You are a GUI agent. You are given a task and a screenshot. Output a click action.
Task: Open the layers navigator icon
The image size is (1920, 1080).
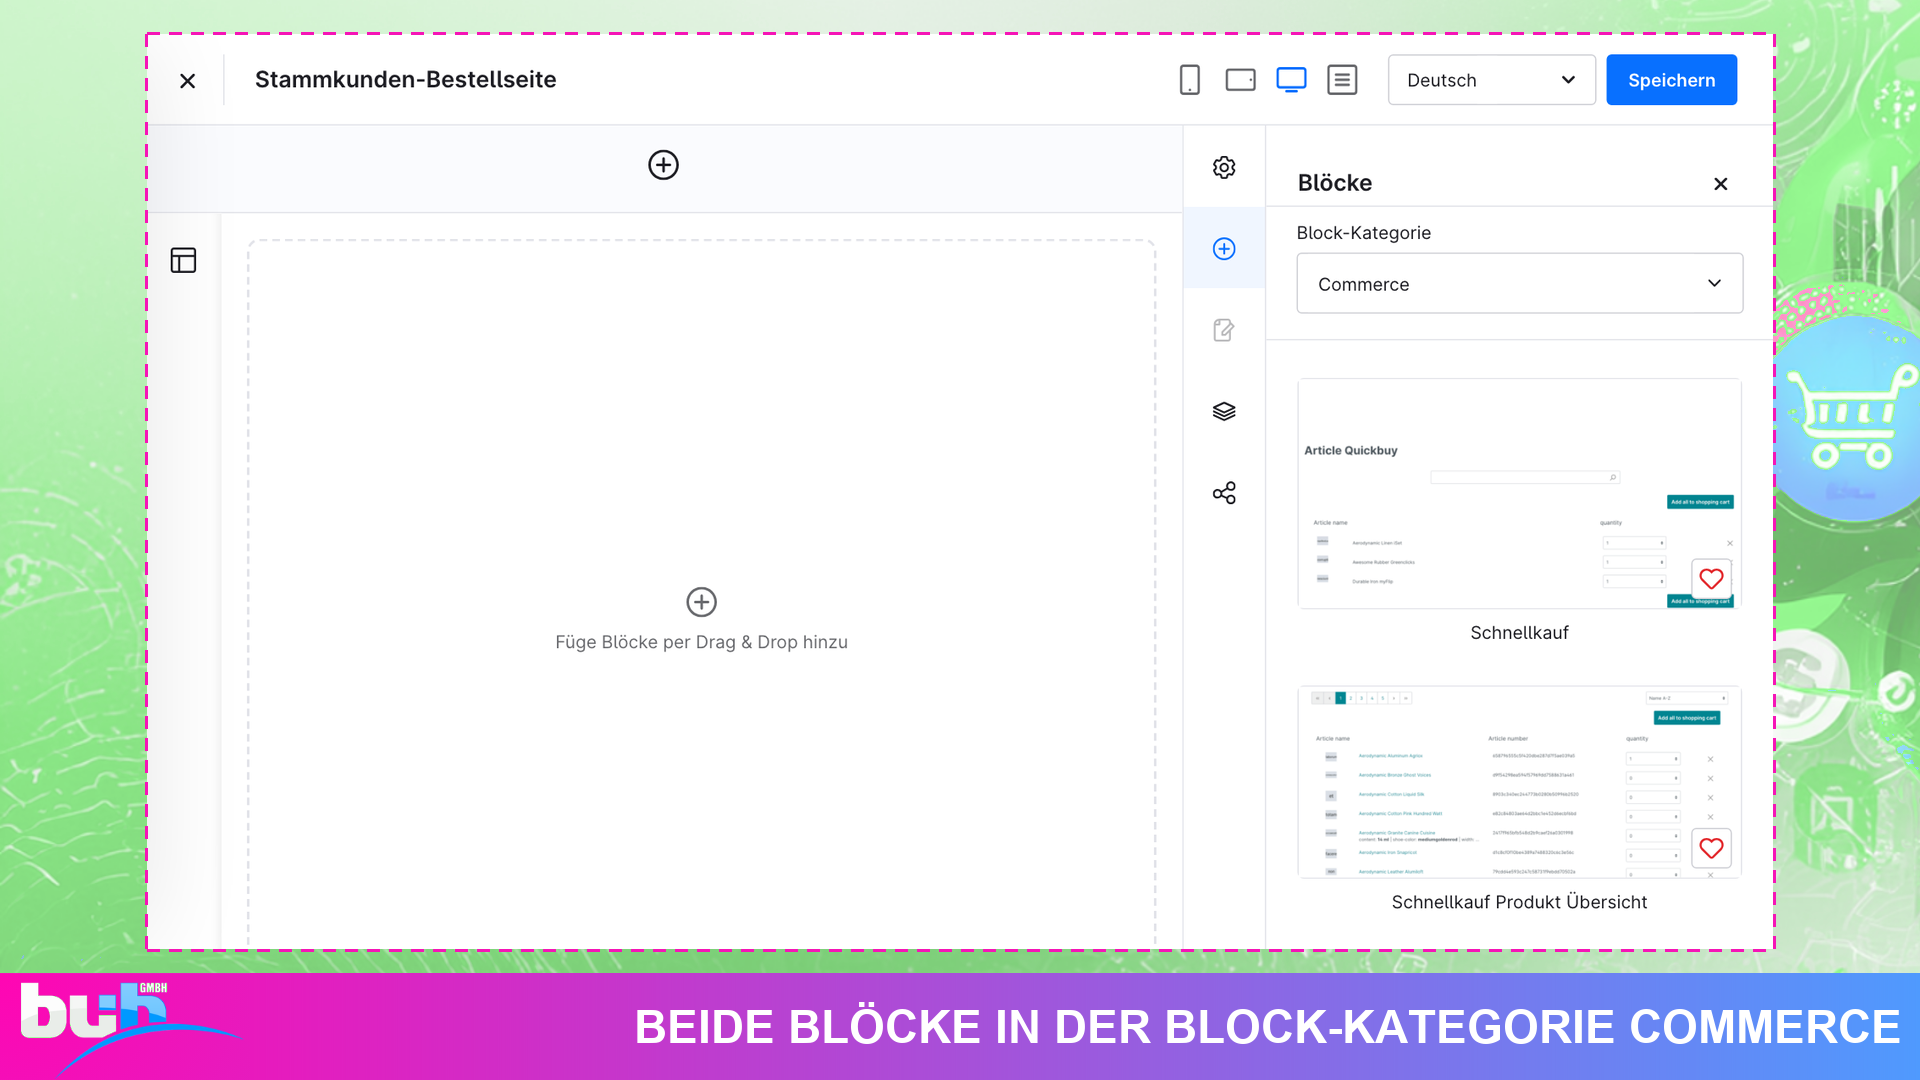click(x=1224, y=411)
